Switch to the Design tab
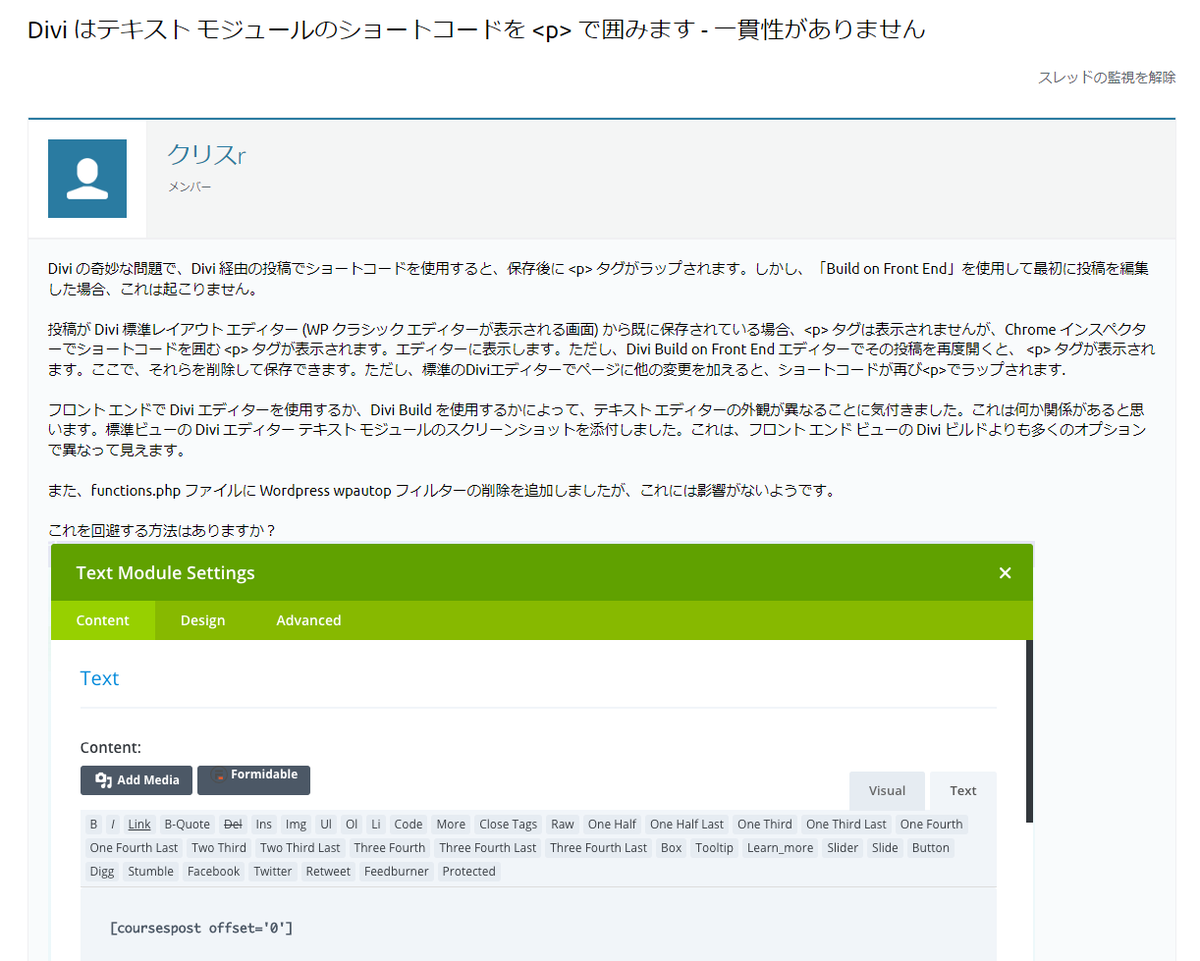The image size is (1200, 961). [202, 620]
